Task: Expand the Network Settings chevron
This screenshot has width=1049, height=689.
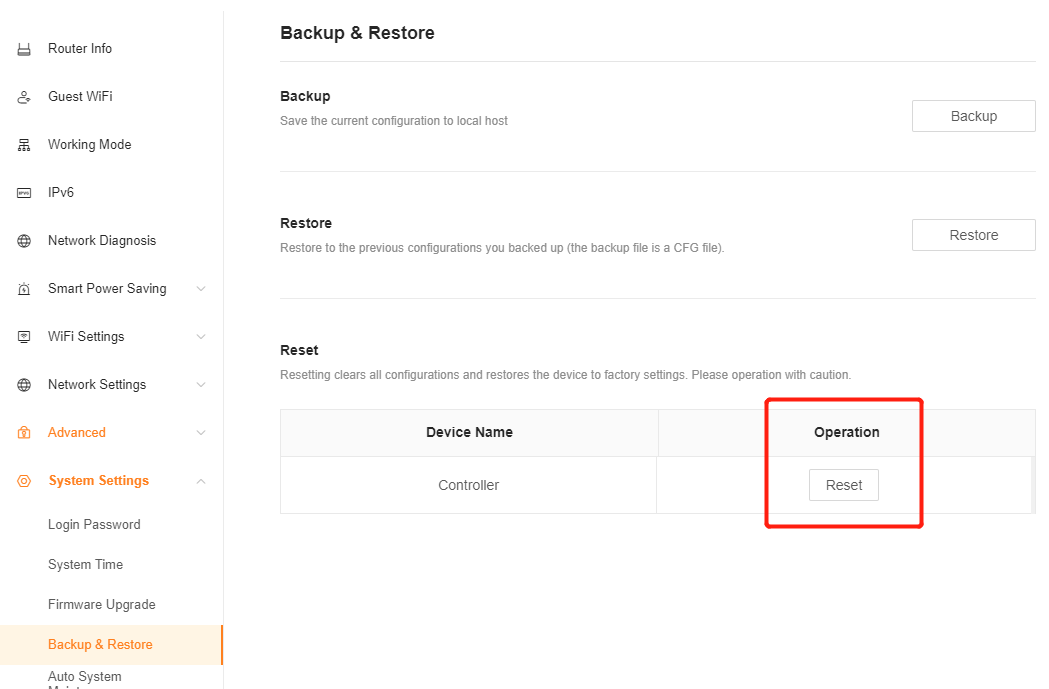Action: click(201, 385)
